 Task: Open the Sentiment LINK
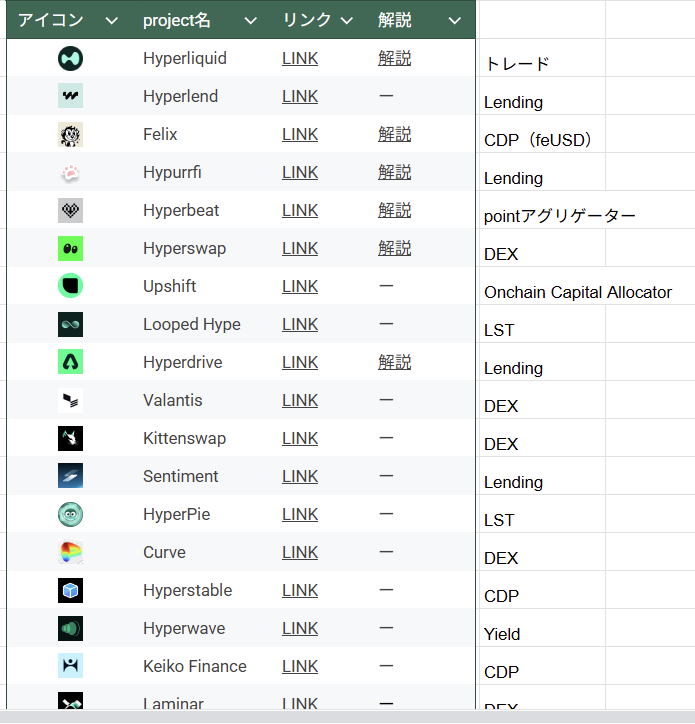point(300,476)
